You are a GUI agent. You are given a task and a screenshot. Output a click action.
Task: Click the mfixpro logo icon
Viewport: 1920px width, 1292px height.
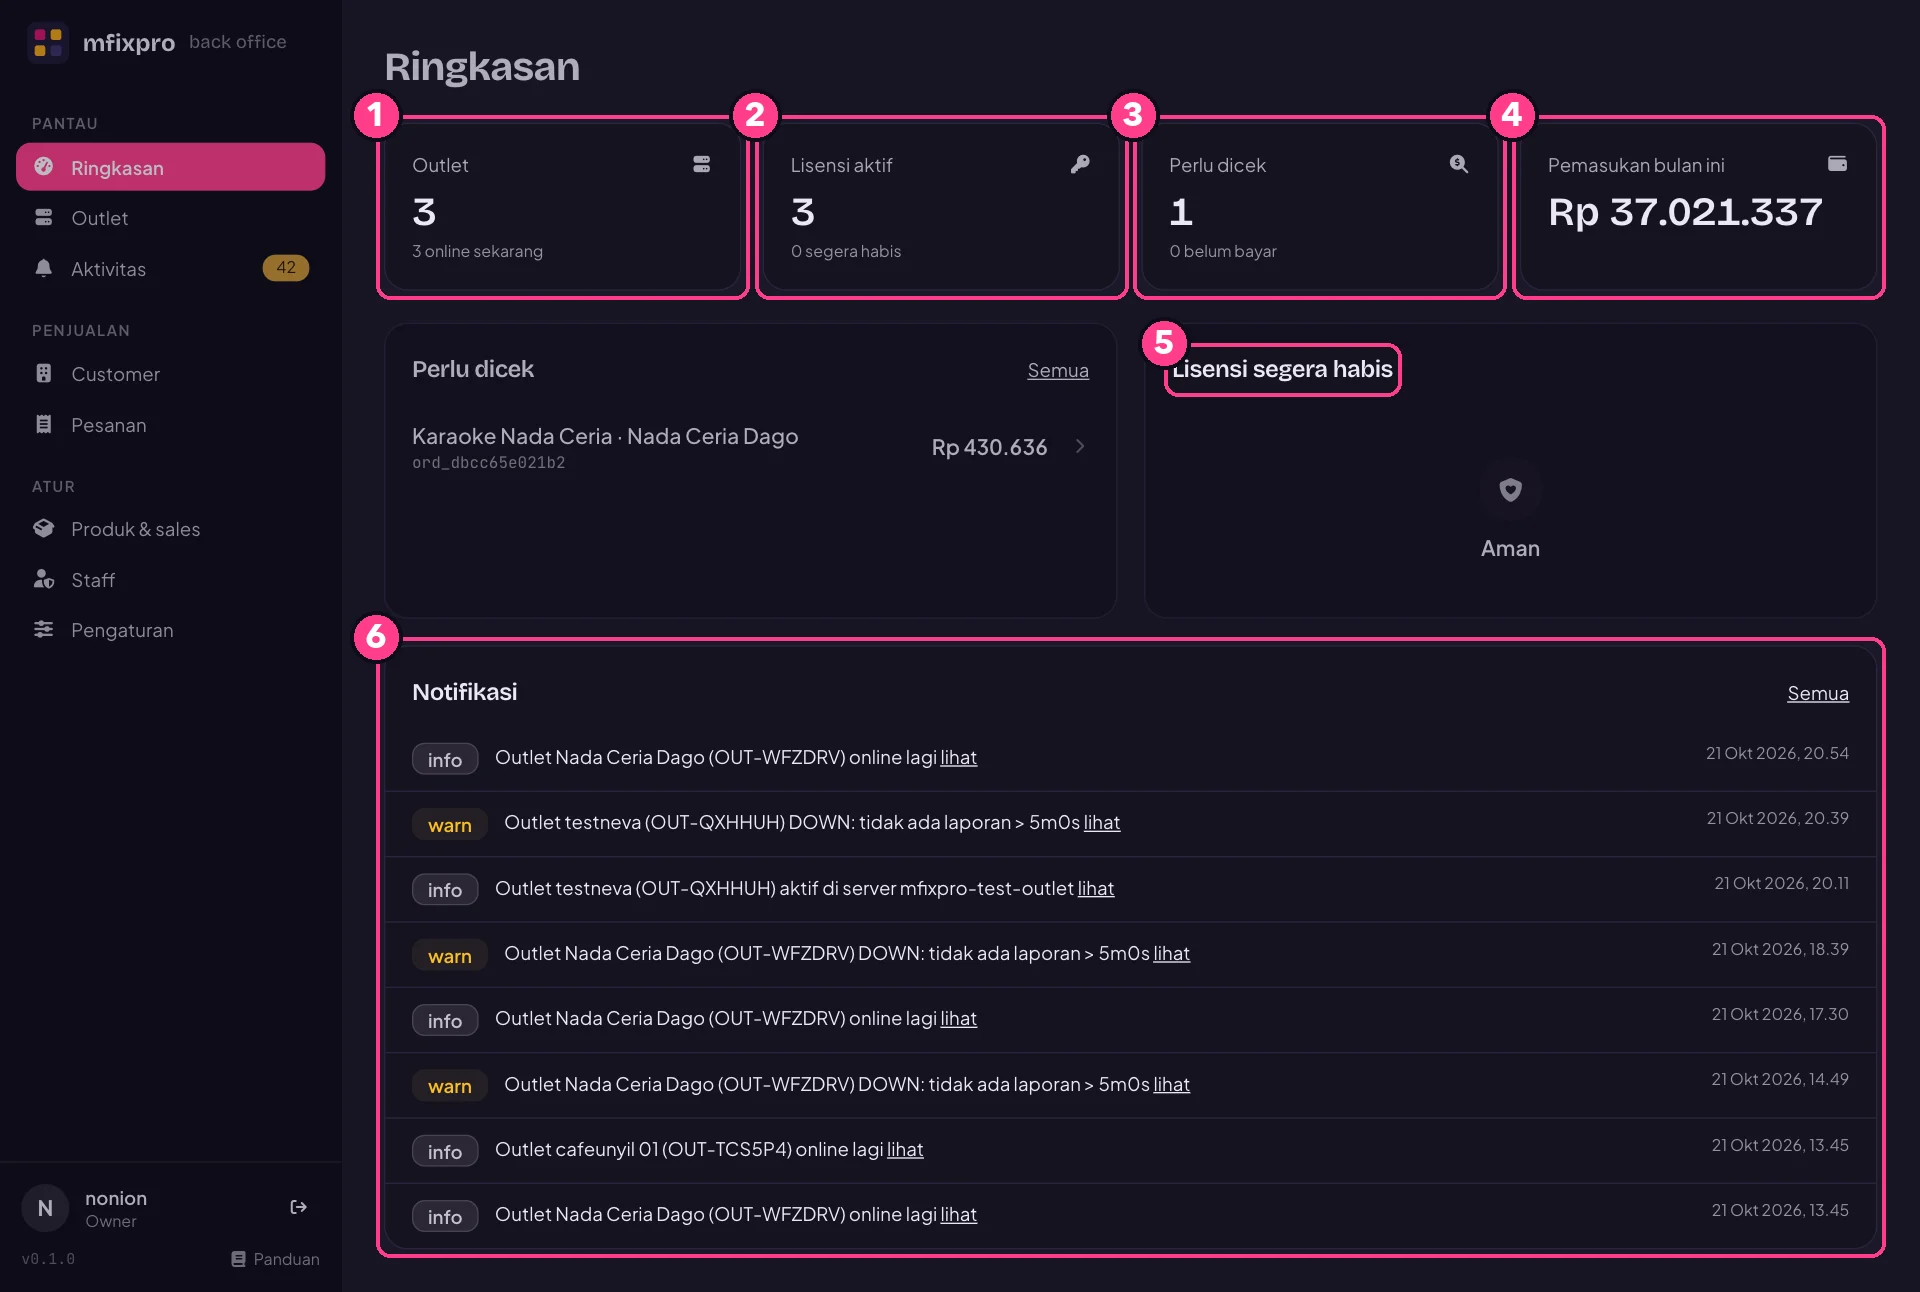coord(48,42)
